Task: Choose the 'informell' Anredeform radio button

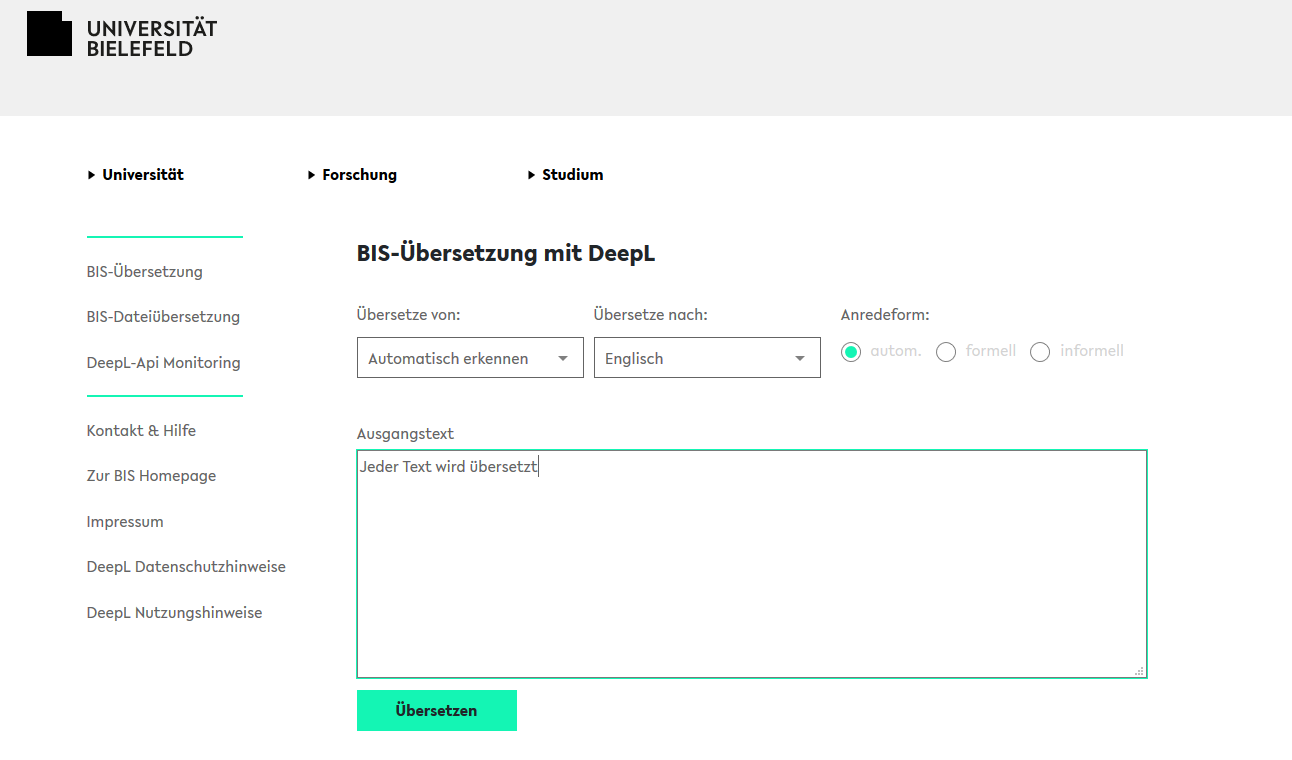Action: (x=1040, y=352)
